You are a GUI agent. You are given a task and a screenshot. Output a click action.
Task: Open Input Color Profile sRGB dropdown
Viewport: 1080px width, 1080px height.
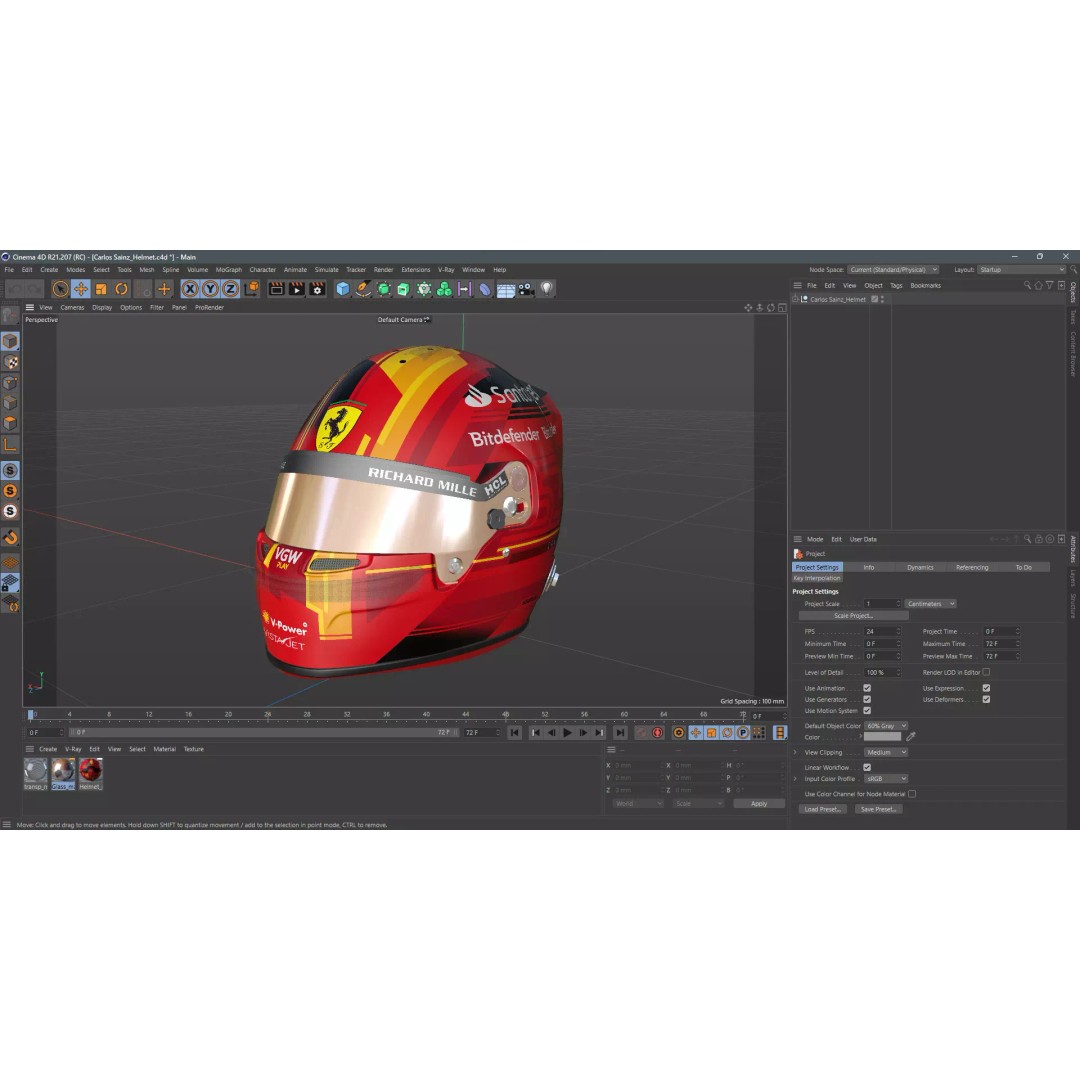886,779
